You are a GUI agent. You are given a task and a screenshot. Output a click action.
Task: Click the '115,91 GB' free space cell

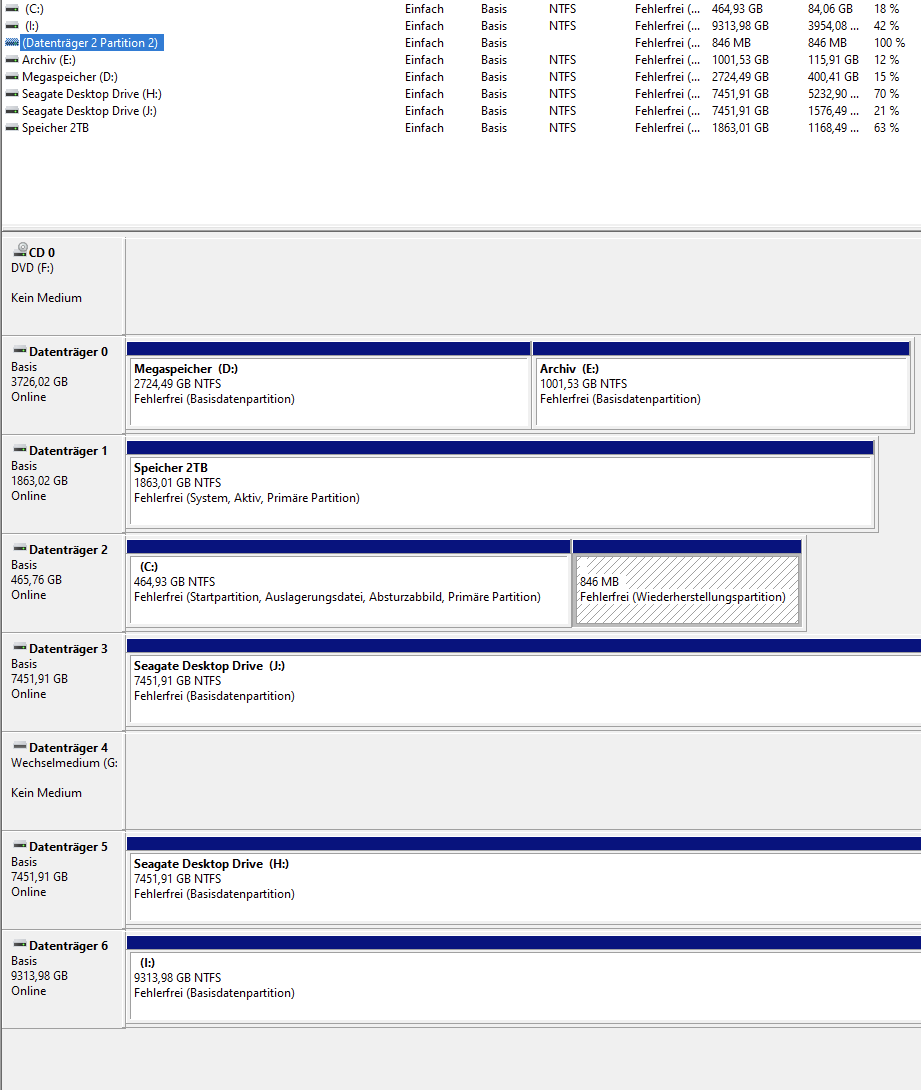pos(833,60)
